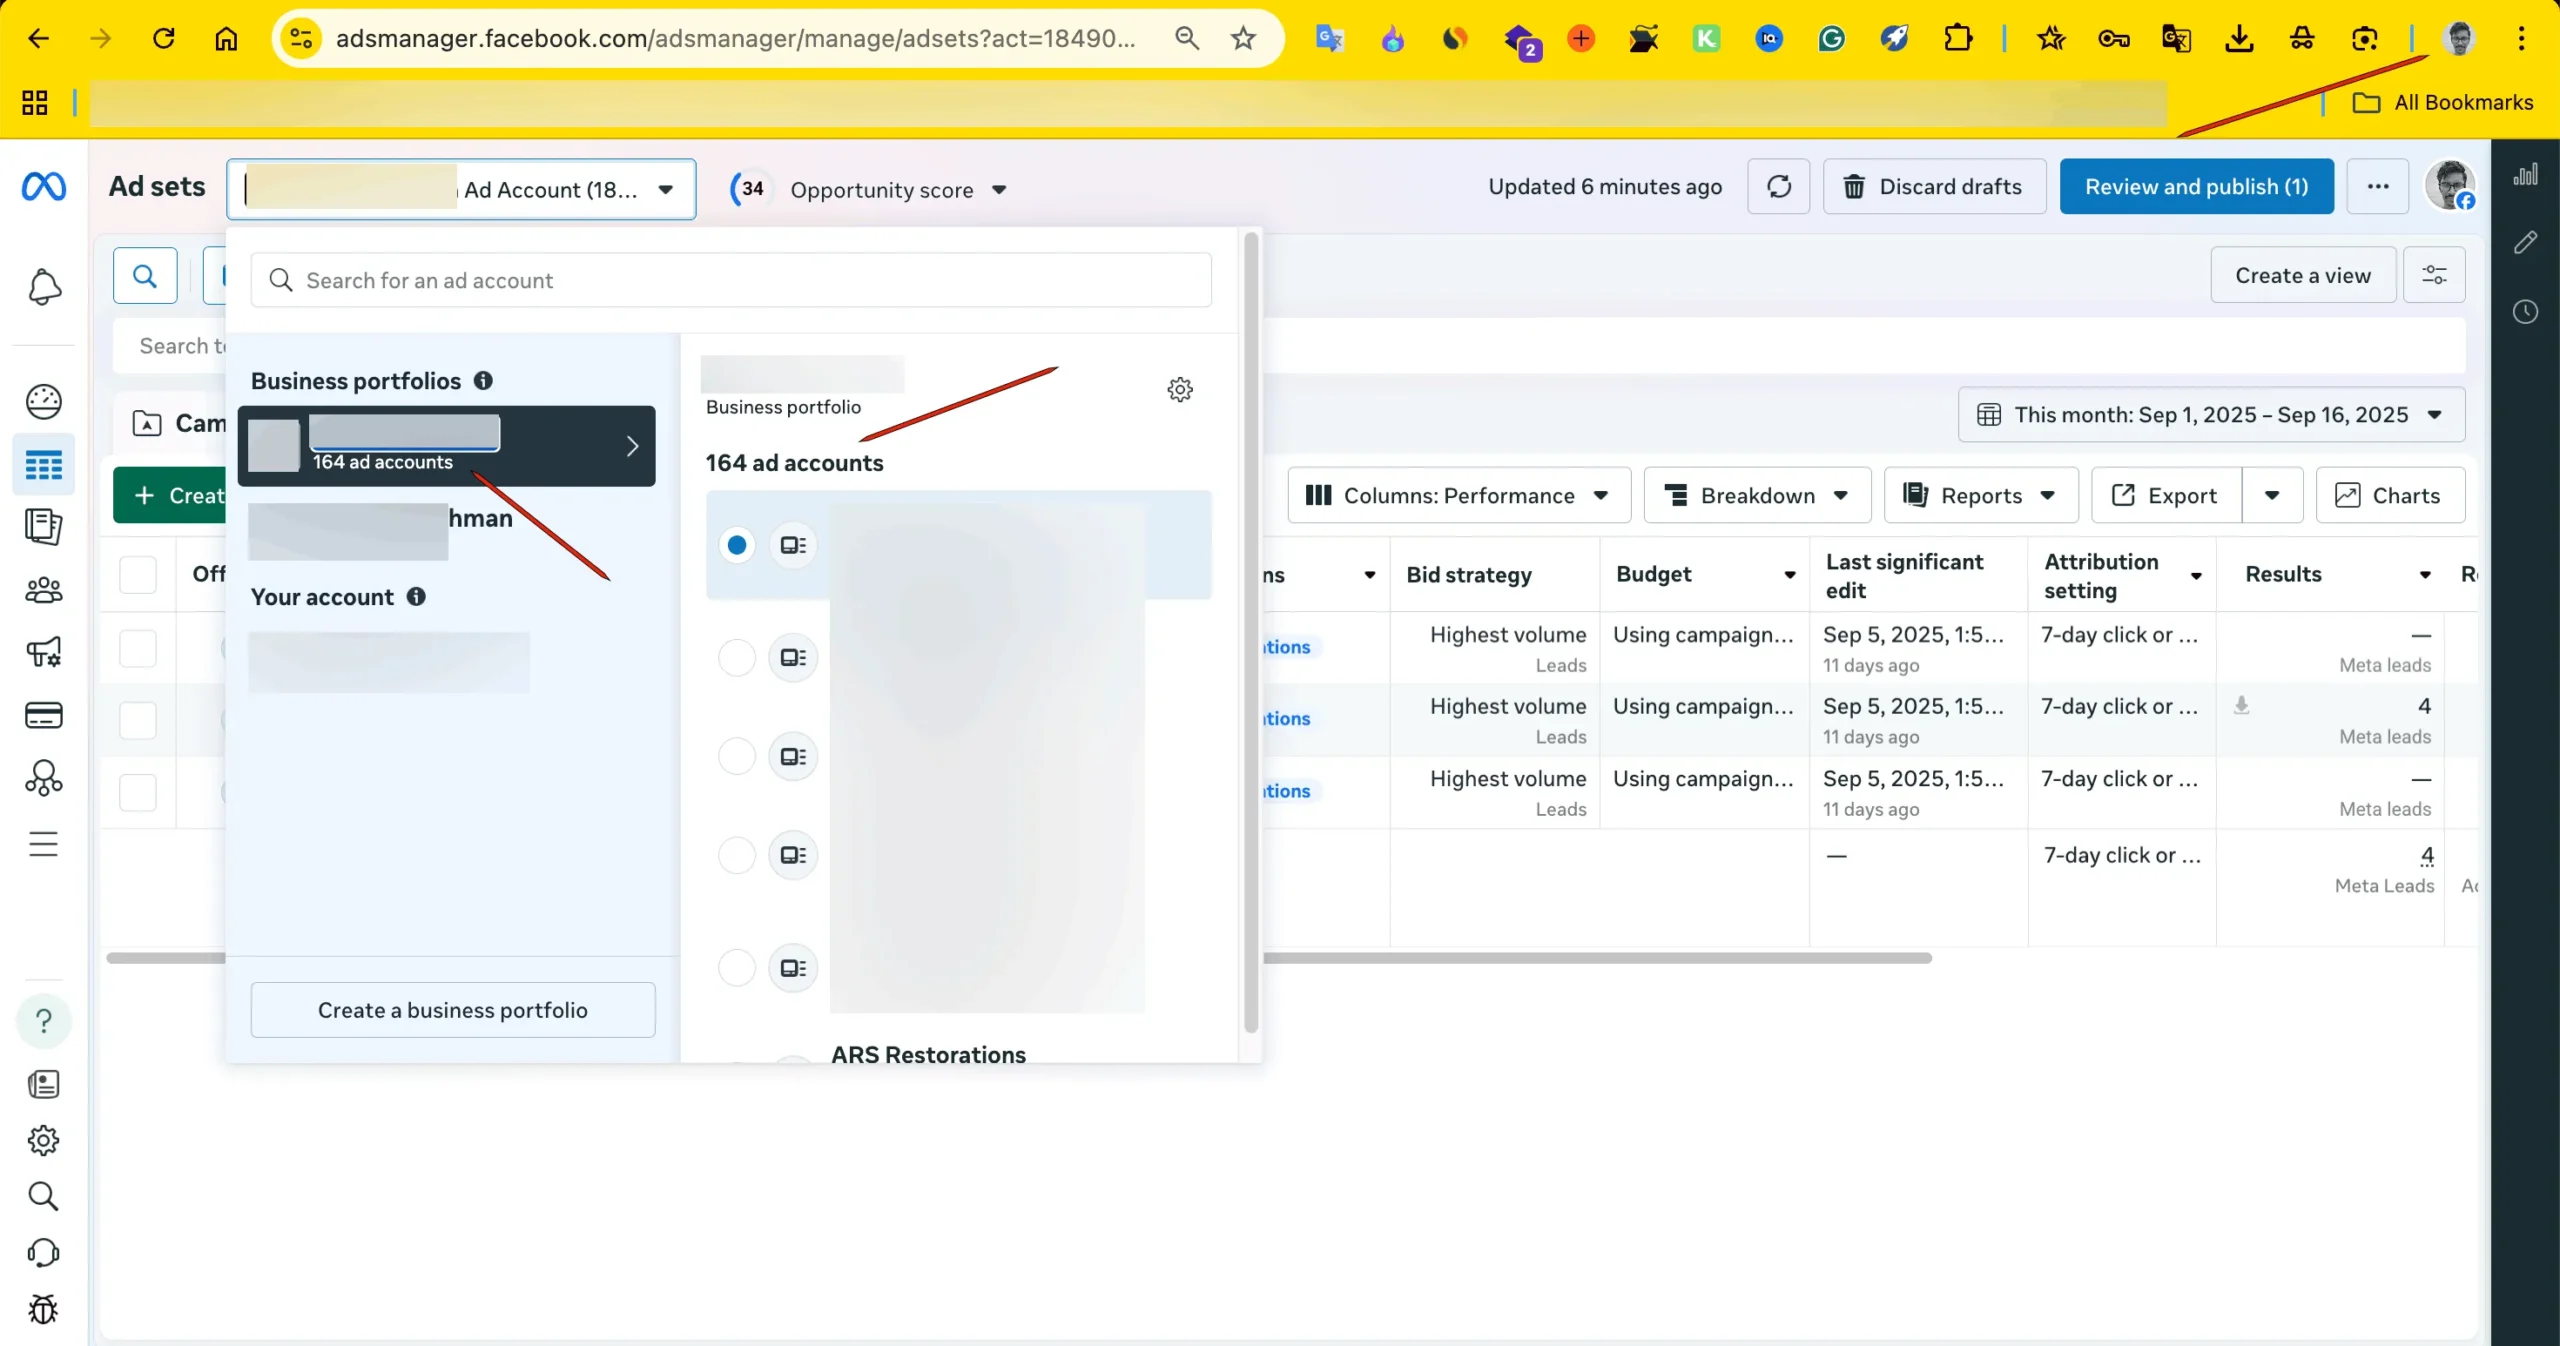This screenshot has width=2560, height=1346.
Task: Click the Review and publish button
Action: pos(2196,186)
